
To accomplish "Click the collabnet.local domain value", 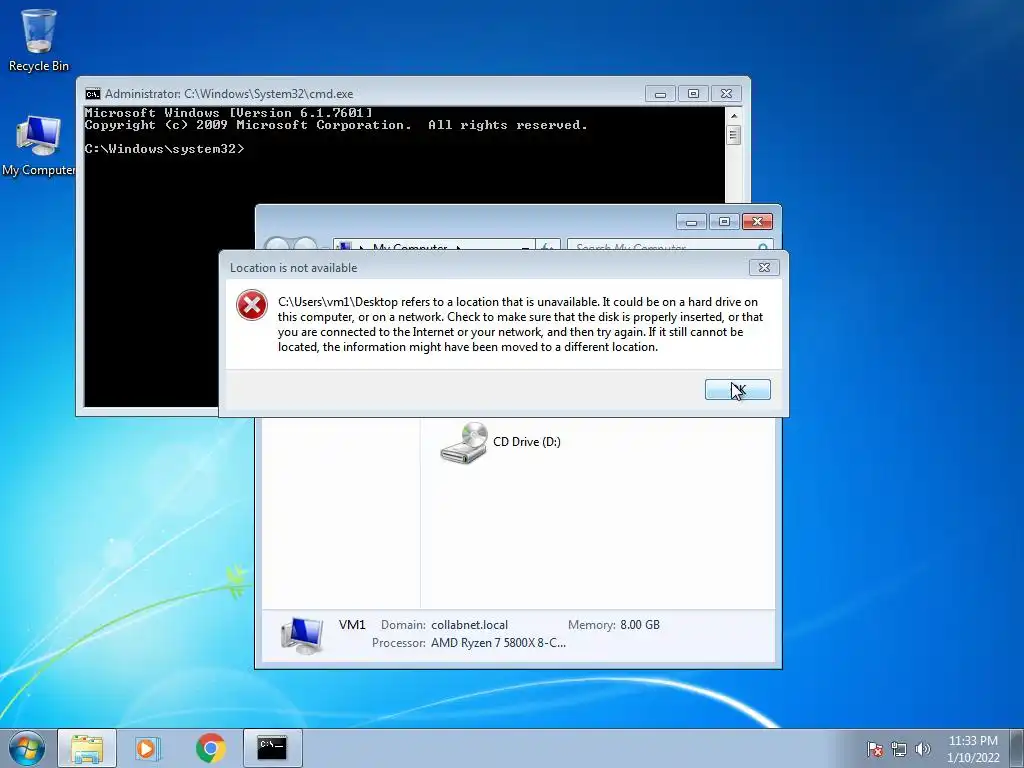I will [469, 625].
